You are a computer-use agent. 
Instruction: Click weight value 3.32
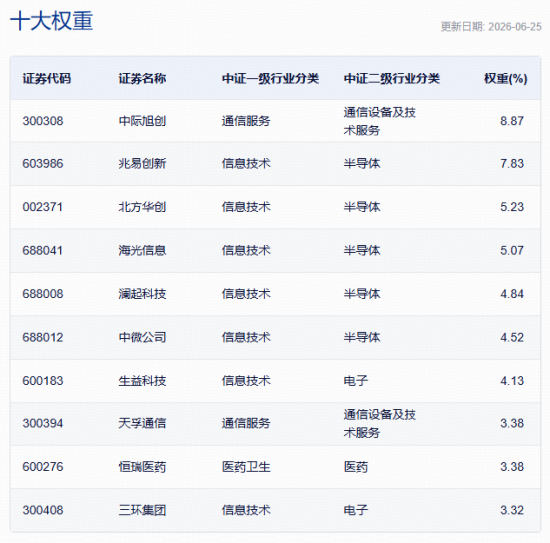tap(512, 510)
